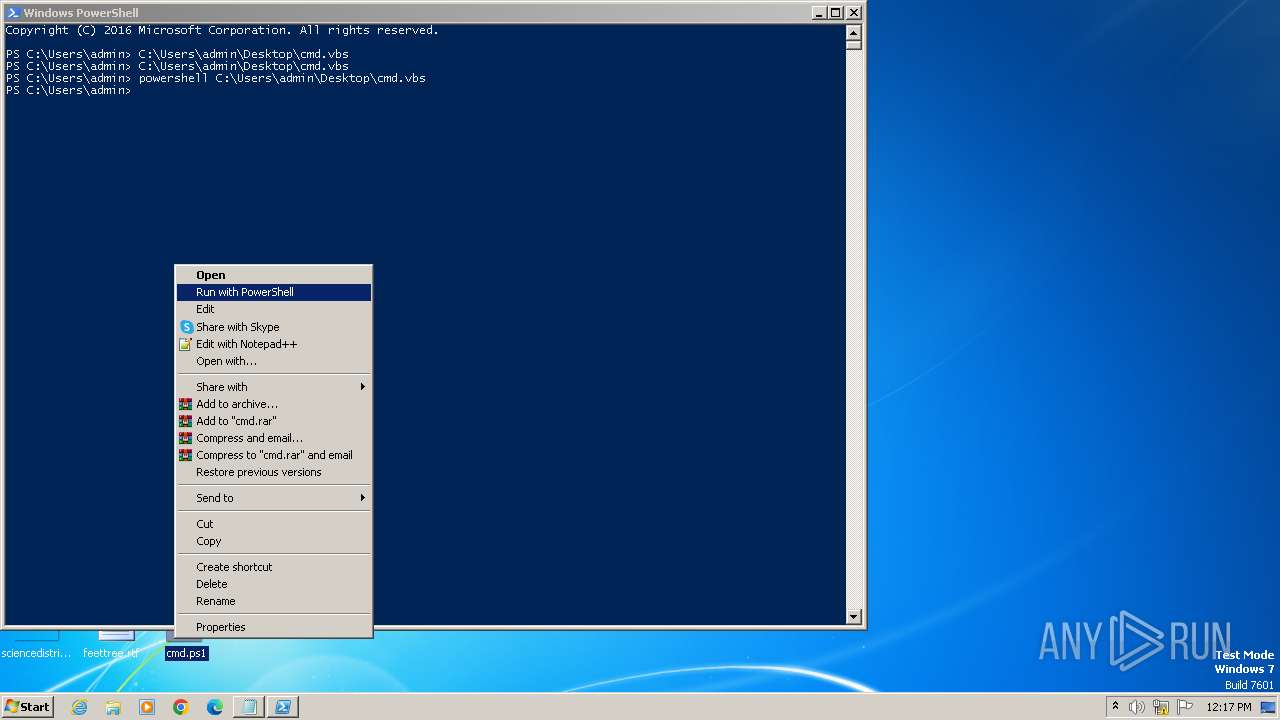Switch to the notepad taskbar window

[x=249, y=707]
